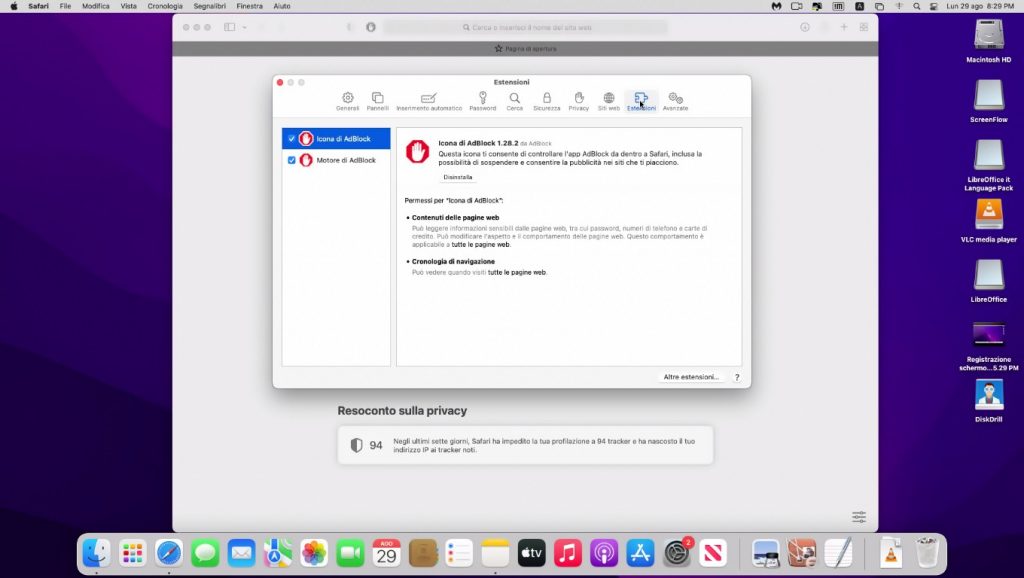
Task: Disable the Icona di AdBlock checkbox
Action: point(292,139)
